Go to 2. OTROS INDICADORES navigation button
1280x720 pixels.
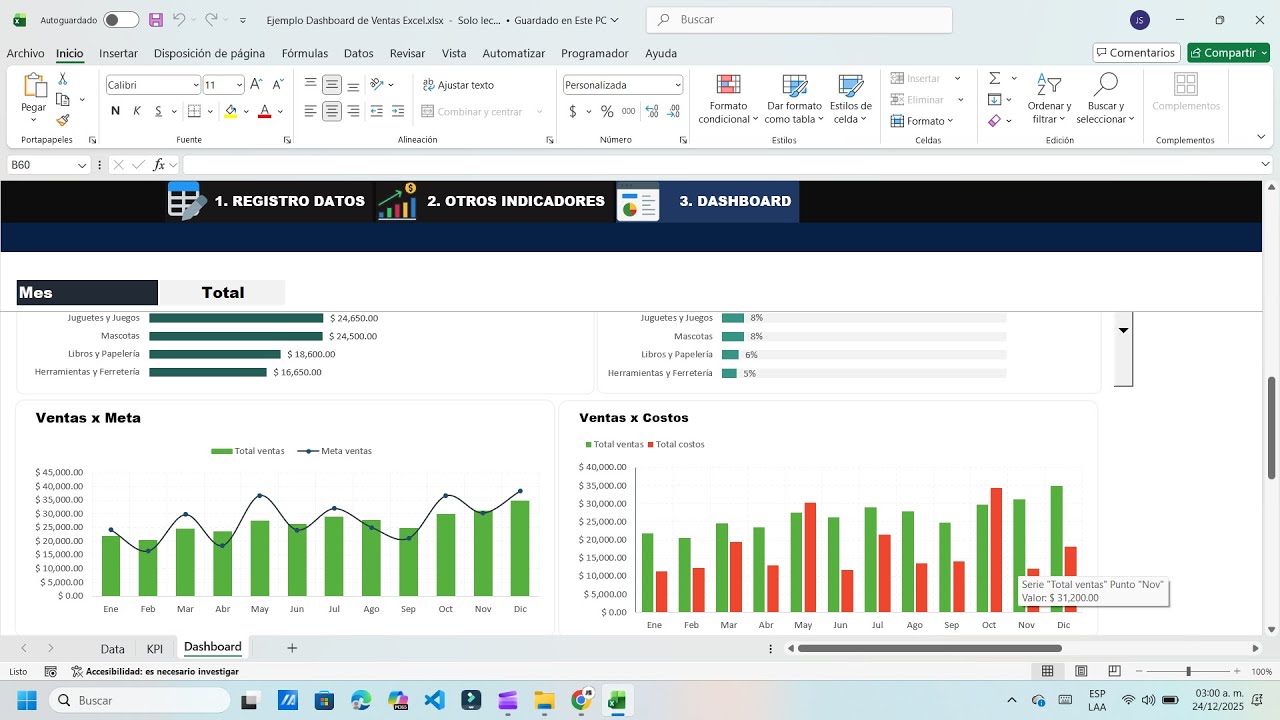click(x=493, y=201)
